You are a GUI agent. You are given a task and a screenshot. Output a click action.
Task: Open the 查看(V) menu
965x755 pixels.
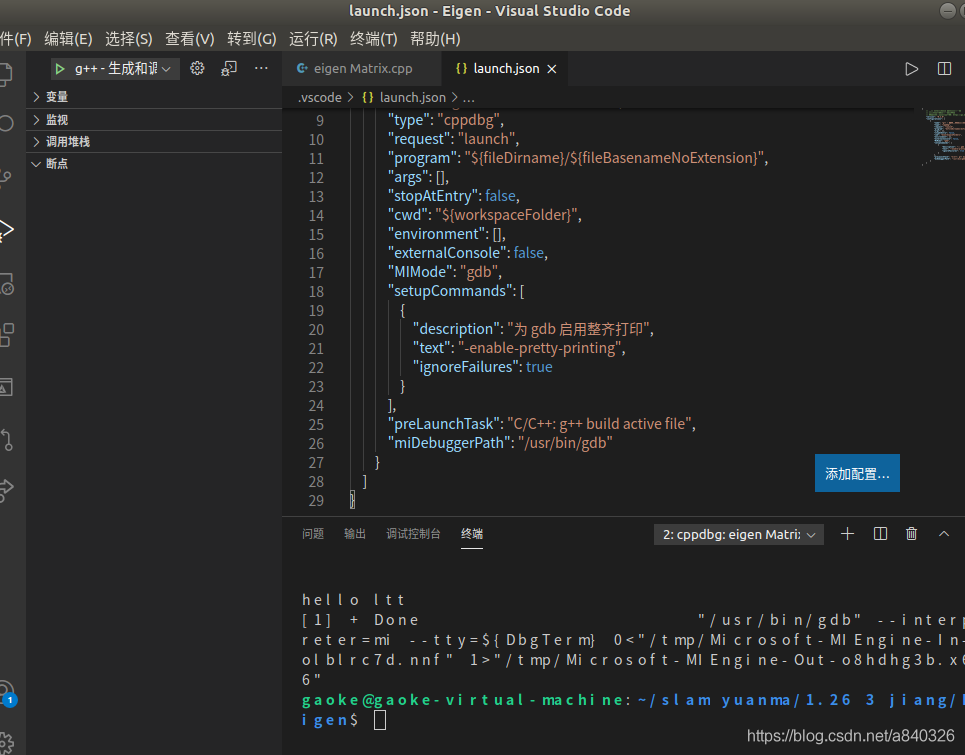(x=190, y=39)
